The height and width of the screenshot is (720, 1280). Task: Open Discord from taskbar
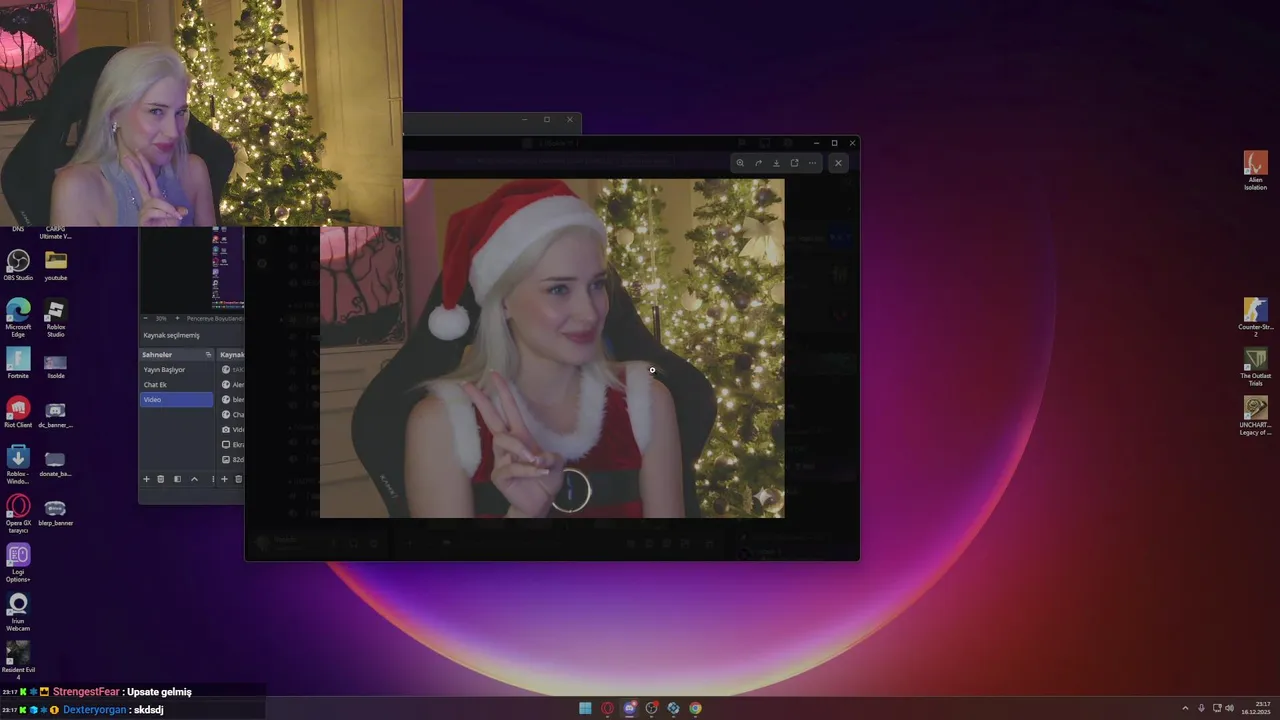629,708
